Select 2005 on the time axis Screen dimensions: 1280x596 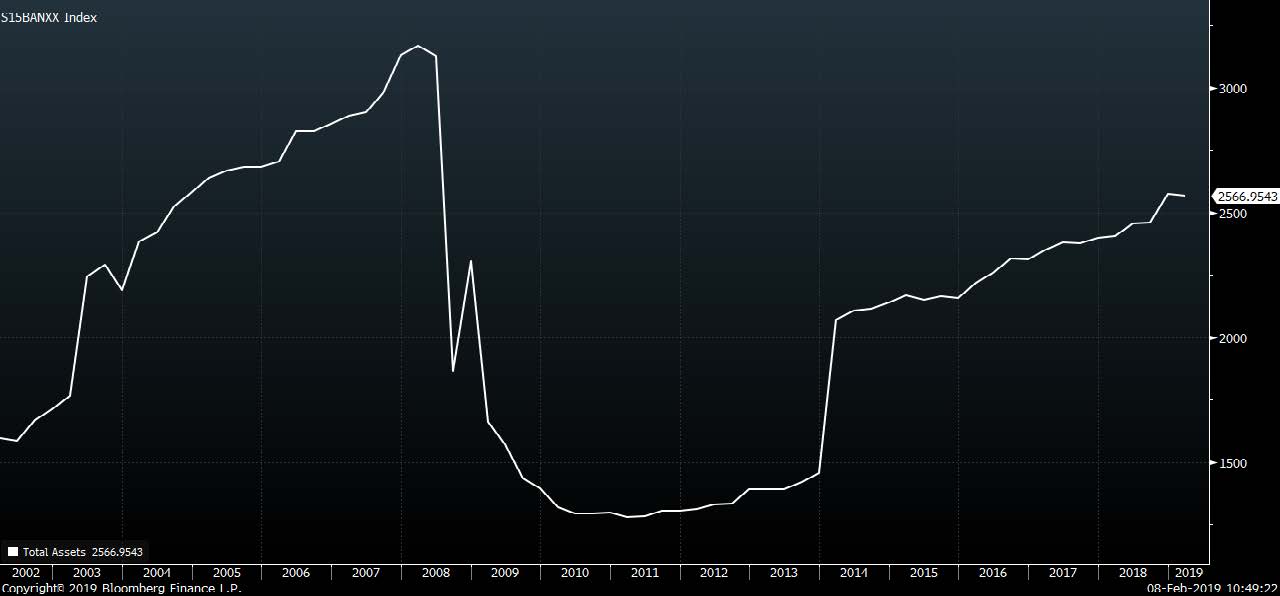pos(226,573)
